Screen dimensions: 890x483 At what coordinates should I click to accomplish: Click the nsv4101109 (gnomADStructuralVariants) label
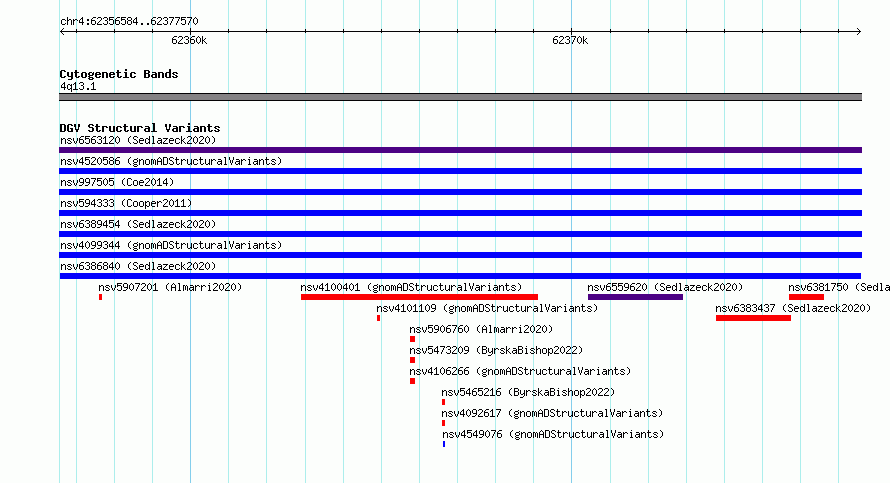click(487, 308)
